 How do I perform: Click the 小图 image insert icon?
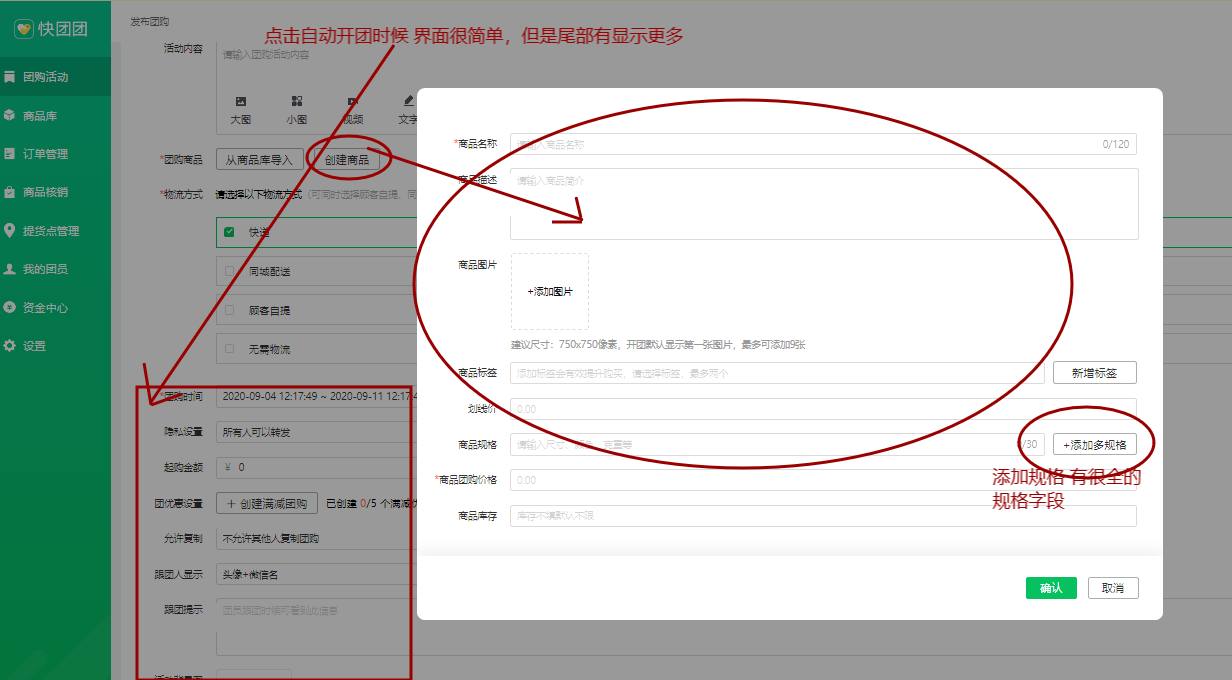point(297,102)
